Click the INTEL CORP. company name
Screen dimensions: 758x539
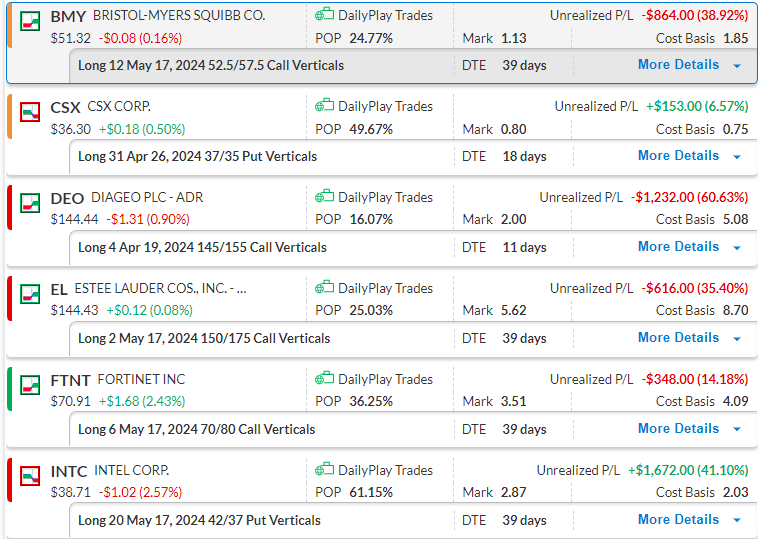coord(131,470)
